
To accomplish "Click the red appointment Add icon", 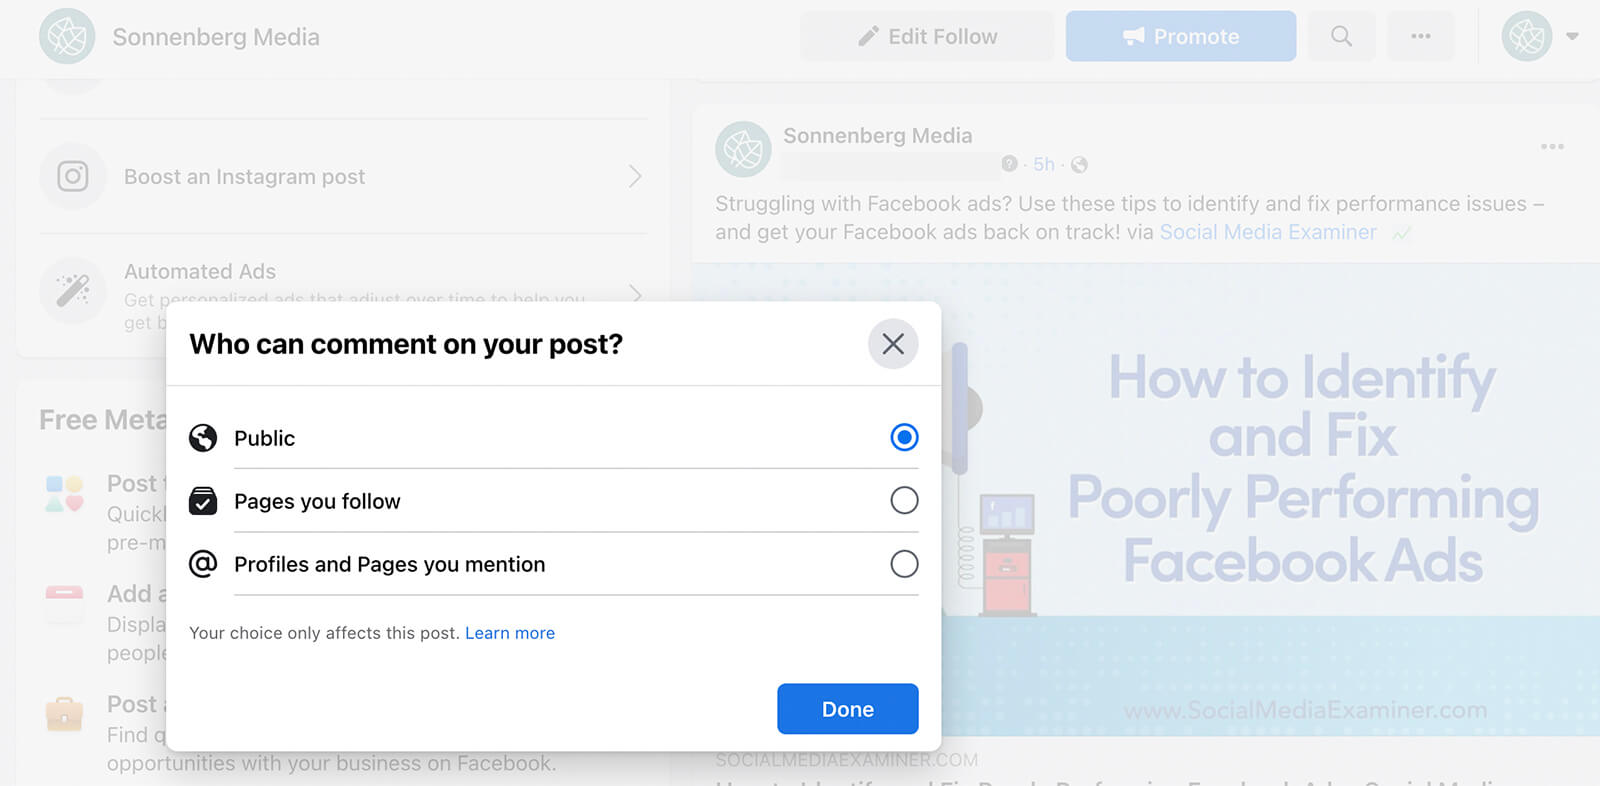I will coord(64,603).
